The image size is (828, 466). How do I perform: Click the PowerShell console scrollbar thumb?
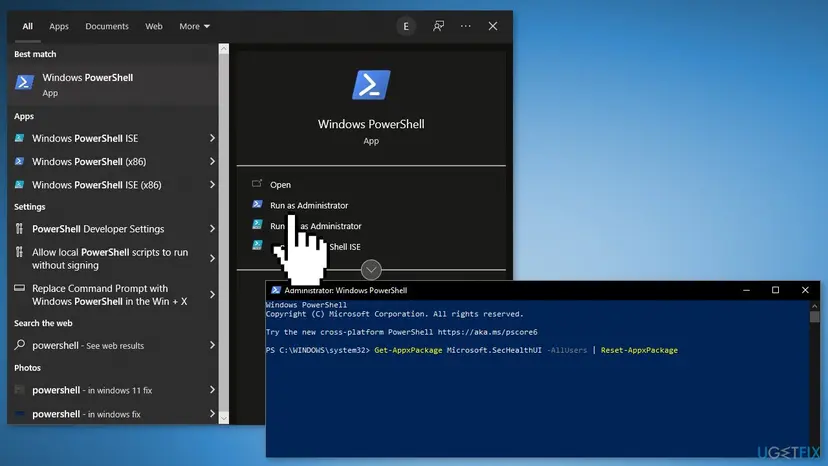[x=814, y=316]
